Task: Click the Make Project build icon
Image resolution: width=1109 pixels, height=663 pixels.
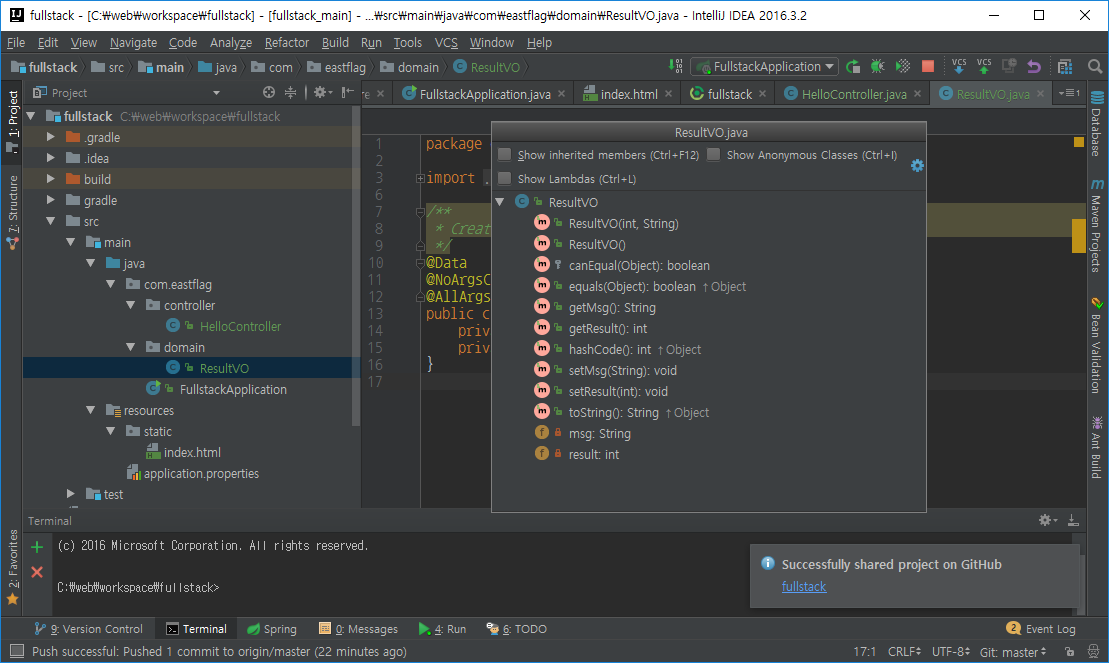Action: tap(675, 67)
